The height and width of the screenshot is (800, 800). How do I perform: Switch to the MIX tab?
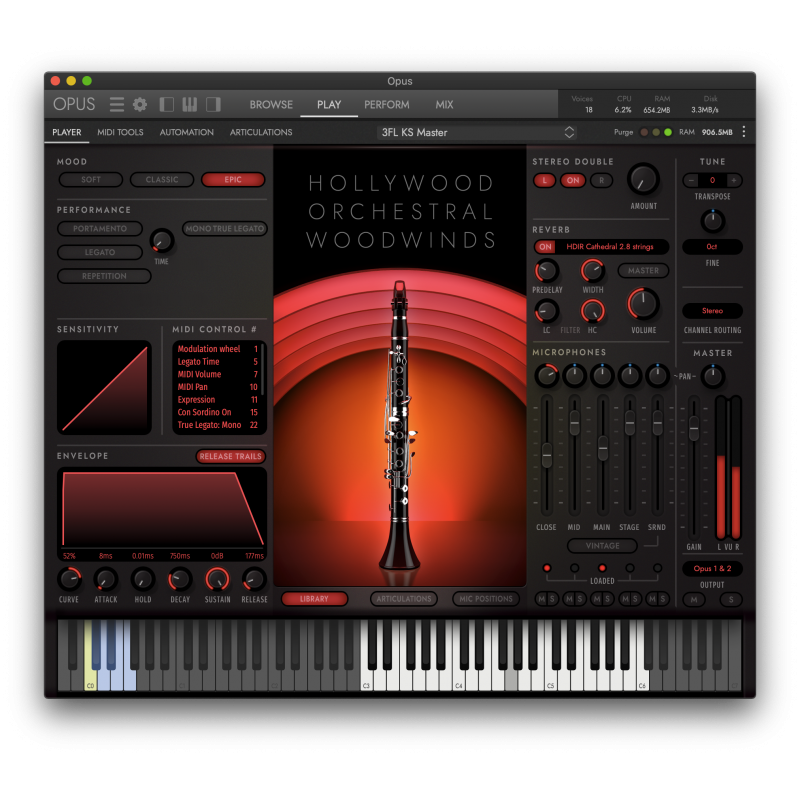pos(444,105)
